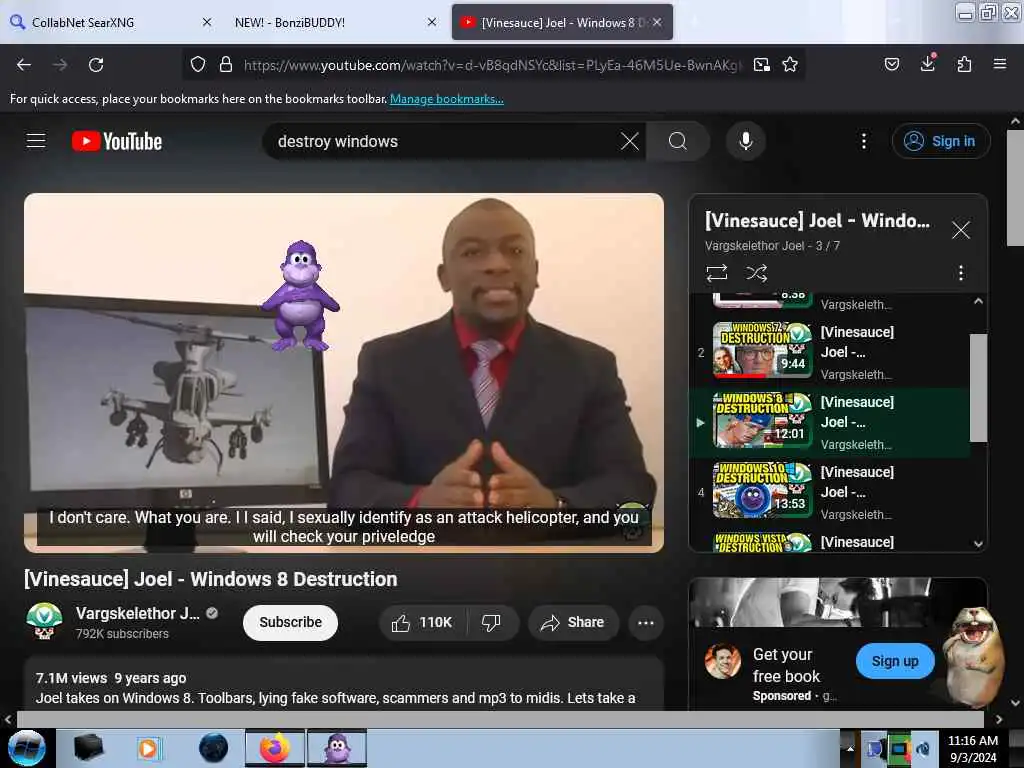Screen dimensions: 1024x768
Task: Open playlist options three-dot menu
Action: (x=961, y=273)
